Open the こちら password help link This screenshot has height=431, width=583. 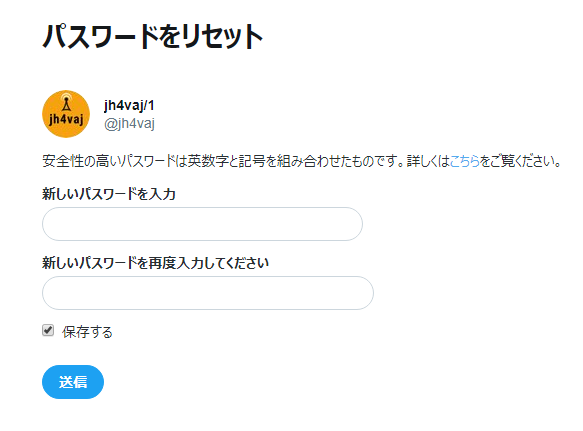[x=464, y=161]
